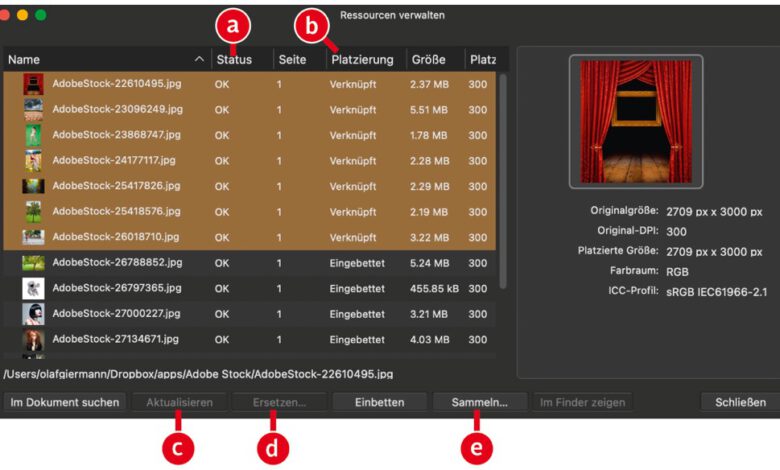780x470 pixels.
Task: Click the resource list vertical scrollbar
Action: [x=503, y=182]
